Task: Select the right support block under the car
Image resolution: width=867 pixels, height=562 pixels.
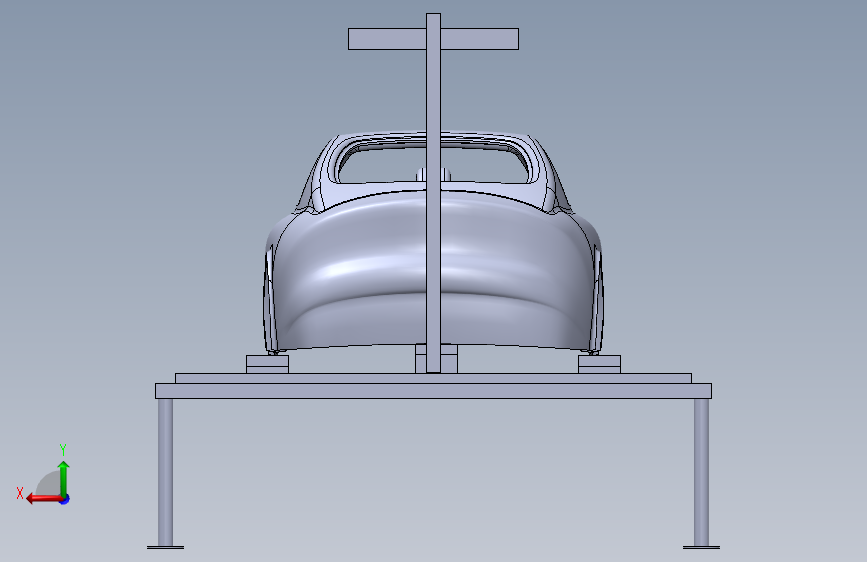Action: click(599, 365)
